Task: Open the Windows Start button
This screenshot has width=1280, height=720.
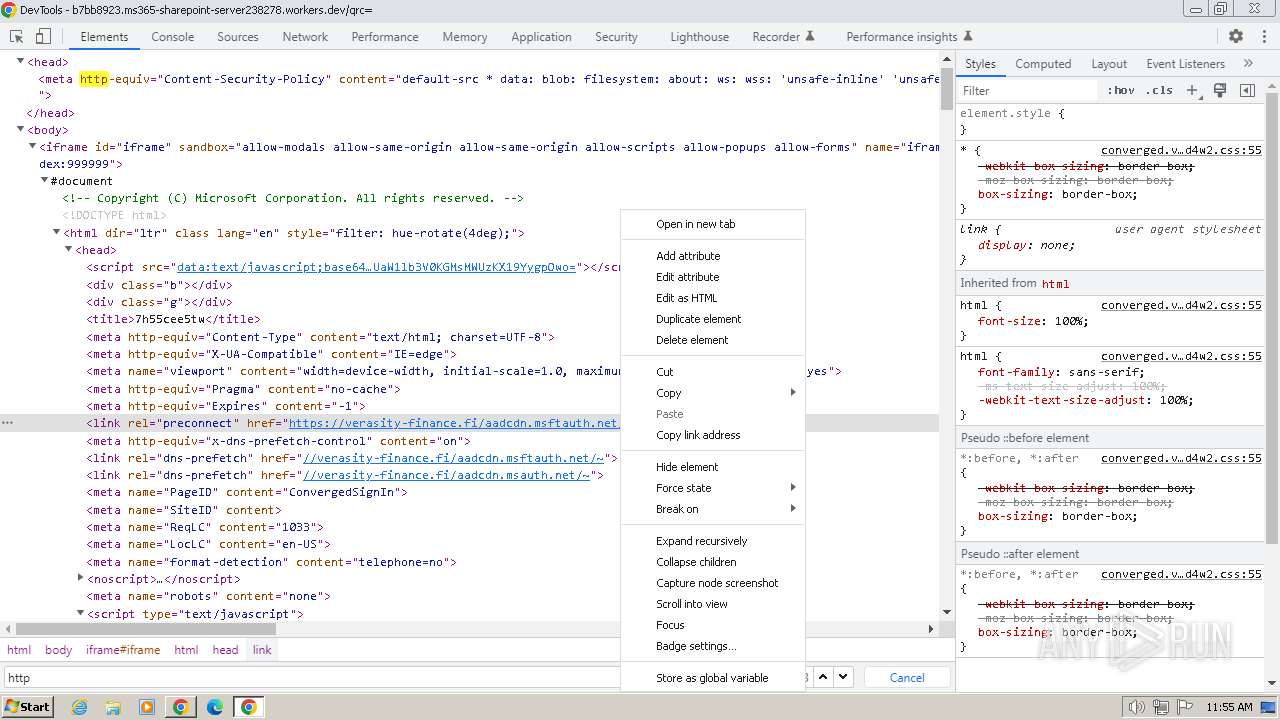Action: point(27,707)
